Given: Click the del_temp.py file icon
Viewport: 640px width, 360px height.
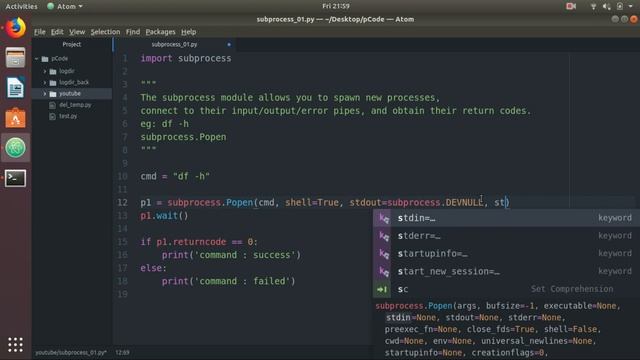Looking at the screenshot, I should (x=52, y=105).
